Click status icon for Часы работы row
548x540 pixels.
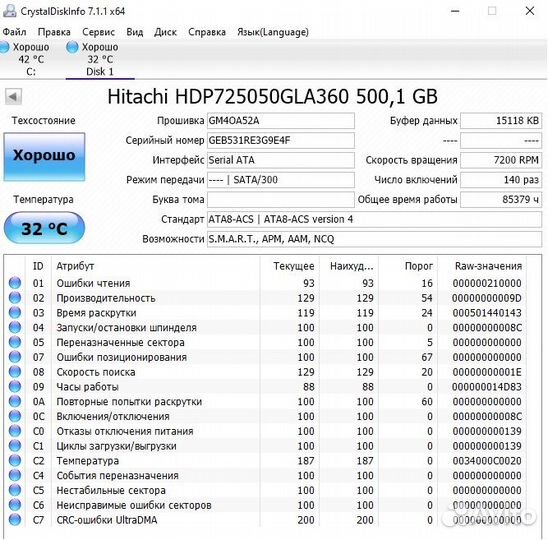[15, 386]
